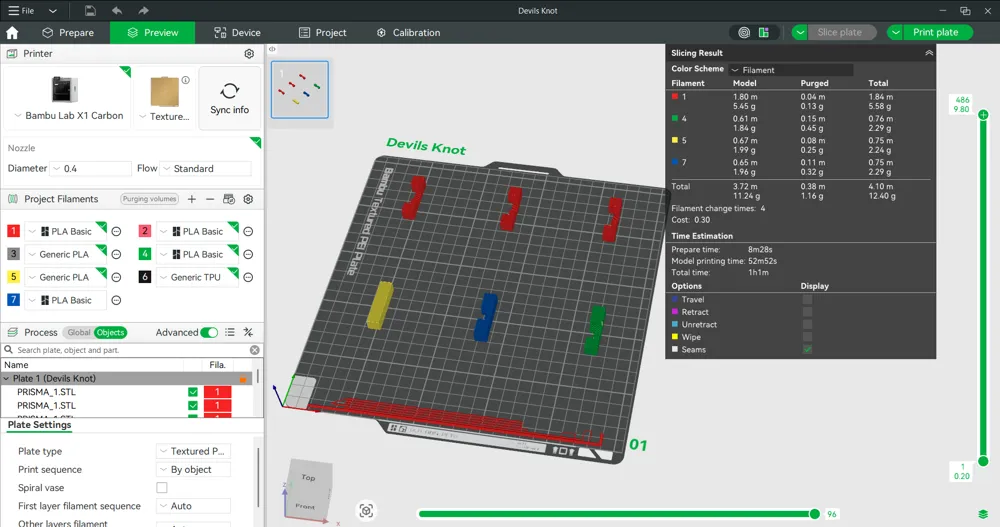Click the filament spool icon in top bar

[744, 33]
